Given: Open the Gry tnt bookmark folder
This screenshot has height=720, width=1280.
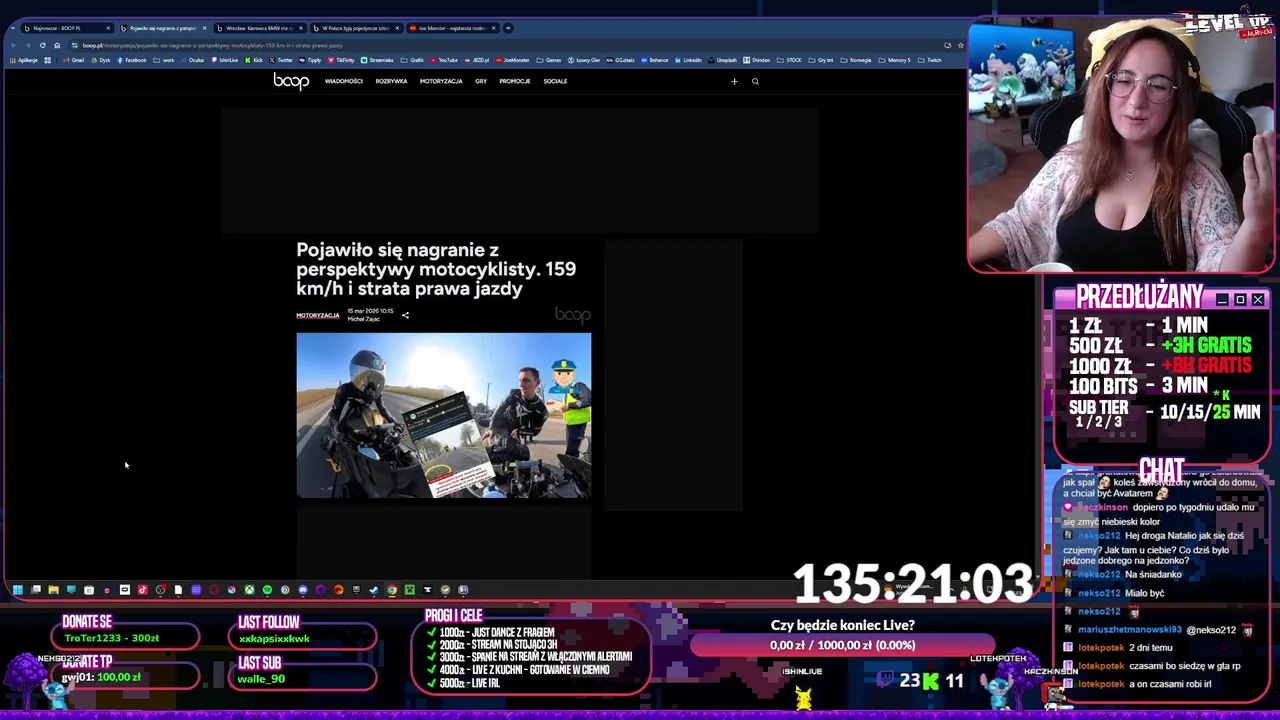Looking at the screenshot, I should tap(821, 60).
